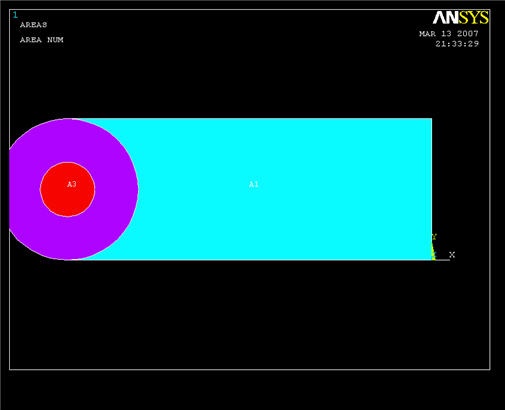Click the coordinate triad origin marker
This screenshot has height=410, width=505.
(x=433, y=258)
